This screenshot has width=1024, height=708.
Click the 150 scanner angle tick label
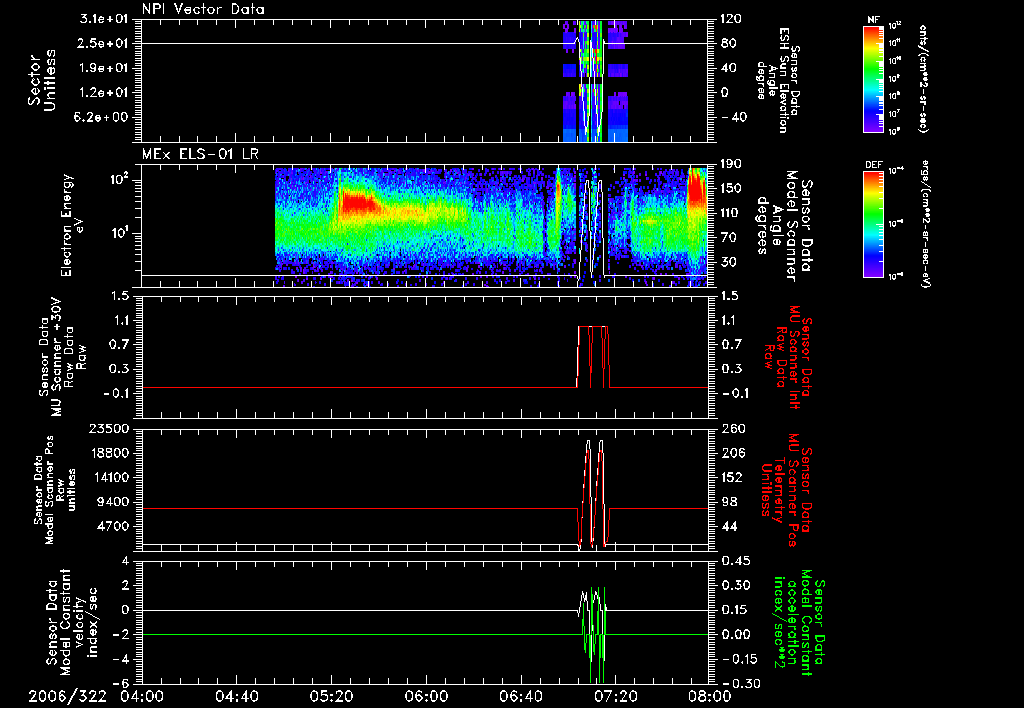click(x=731, y=189)
